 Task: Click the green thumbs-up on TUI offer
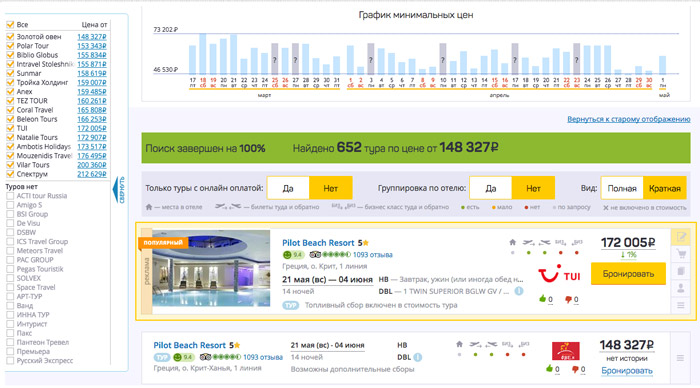click(542, 299)
